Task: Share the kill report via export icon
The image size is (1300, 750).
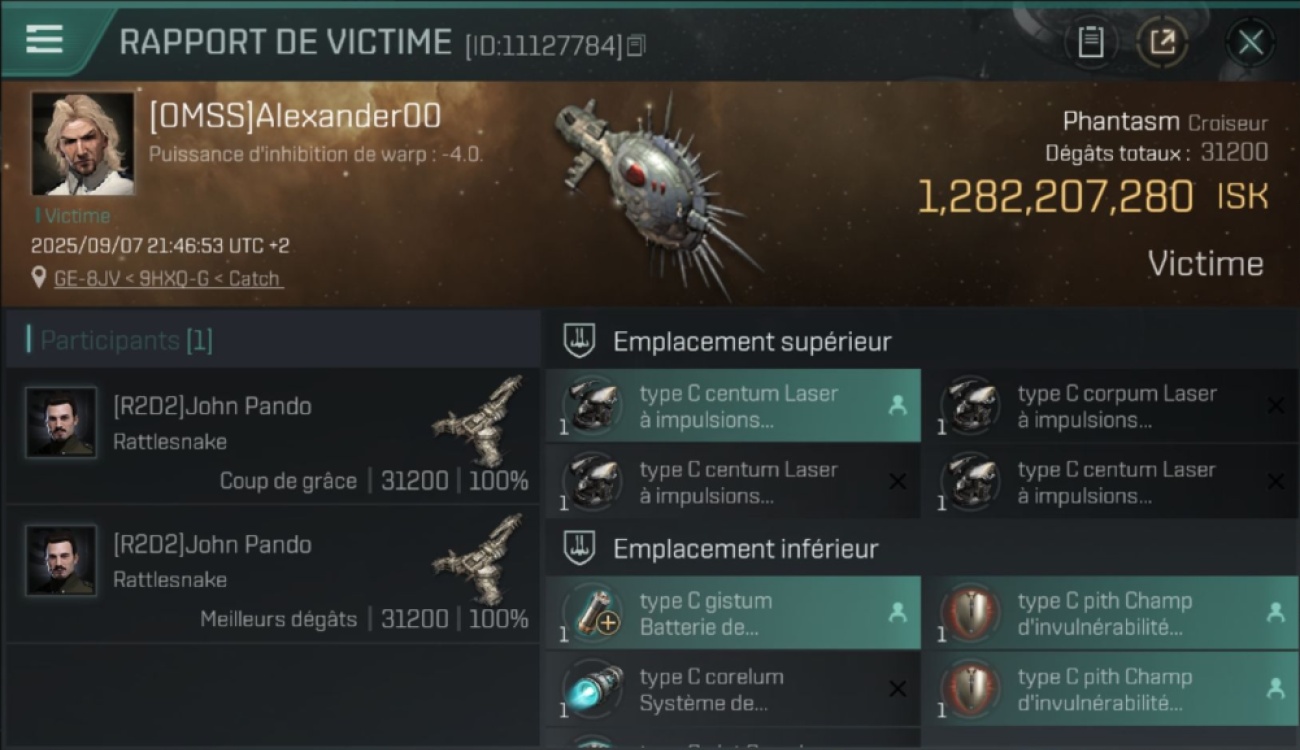Action: [x=1162, y=43]
